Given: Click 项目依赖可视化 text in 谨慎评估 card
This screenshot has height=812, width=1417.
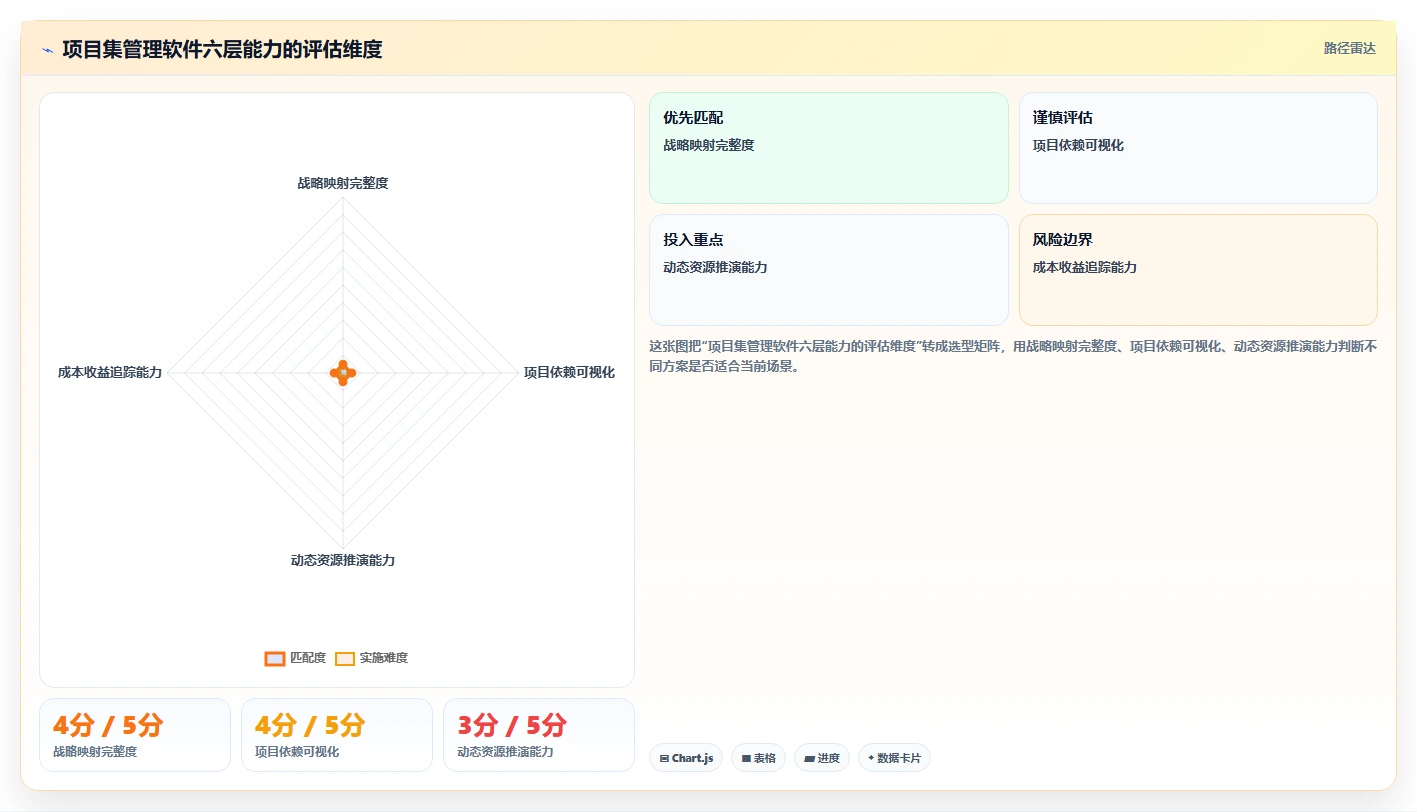Looking at the screenshot, I should (x=1079, y=145).
